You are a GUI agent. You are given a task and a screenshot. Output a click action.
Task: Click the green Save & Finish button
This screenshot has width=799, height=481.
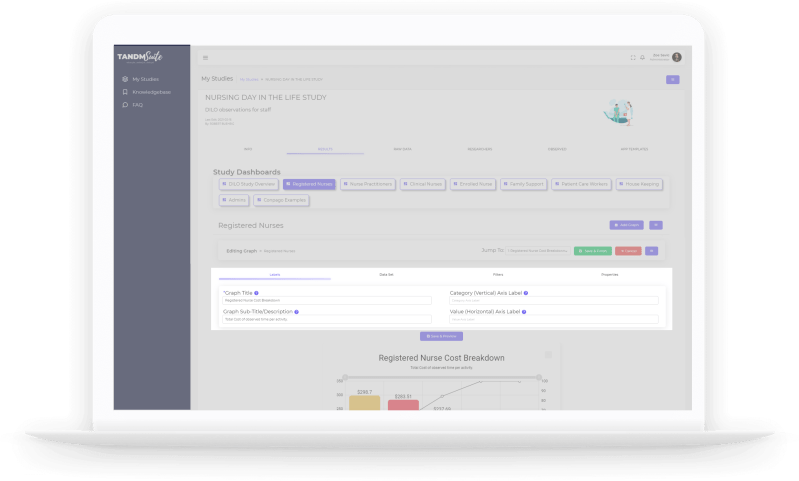coord(593,251)
